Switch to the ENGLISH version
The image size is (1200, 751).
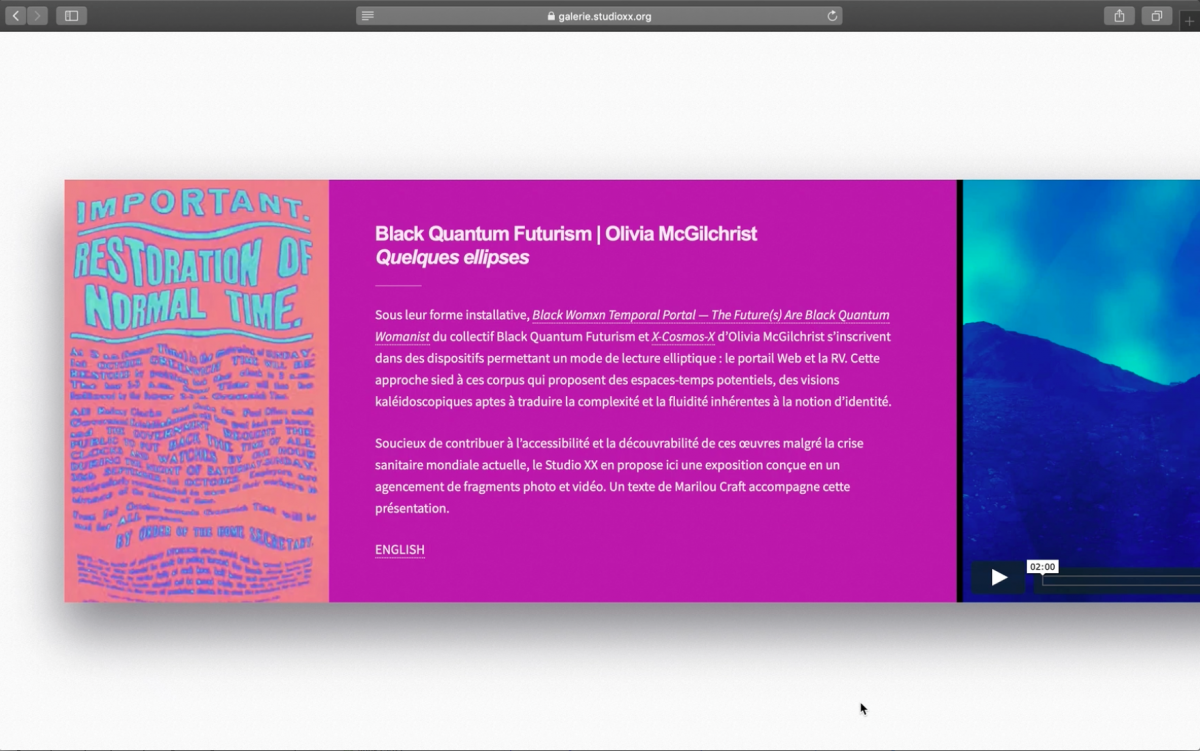click(x=400, y=550)
